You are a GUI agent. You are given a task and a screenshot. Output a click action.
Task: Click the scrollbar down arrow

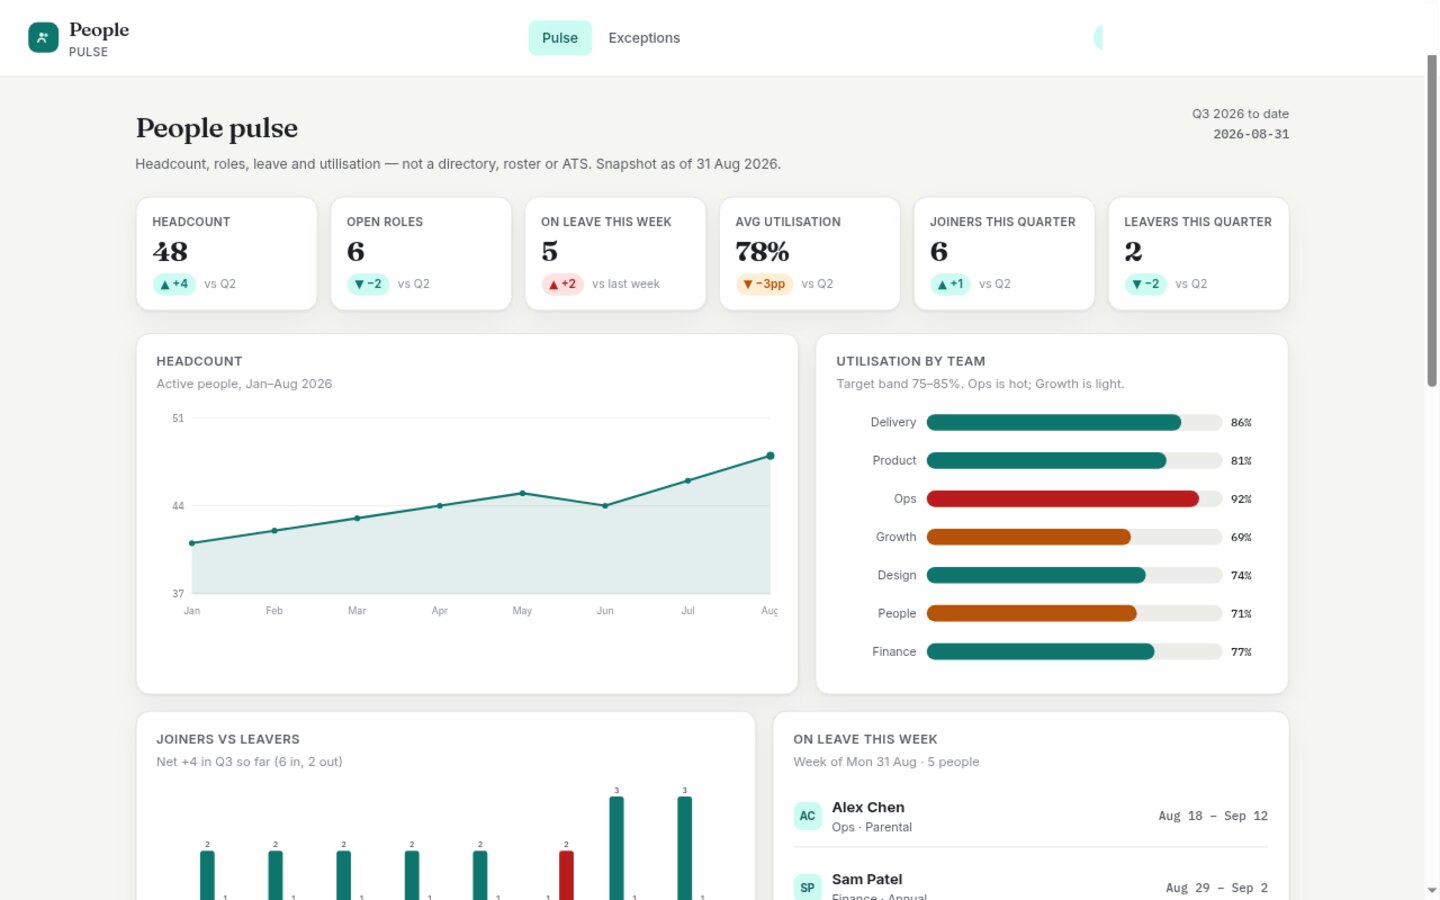1432,890
